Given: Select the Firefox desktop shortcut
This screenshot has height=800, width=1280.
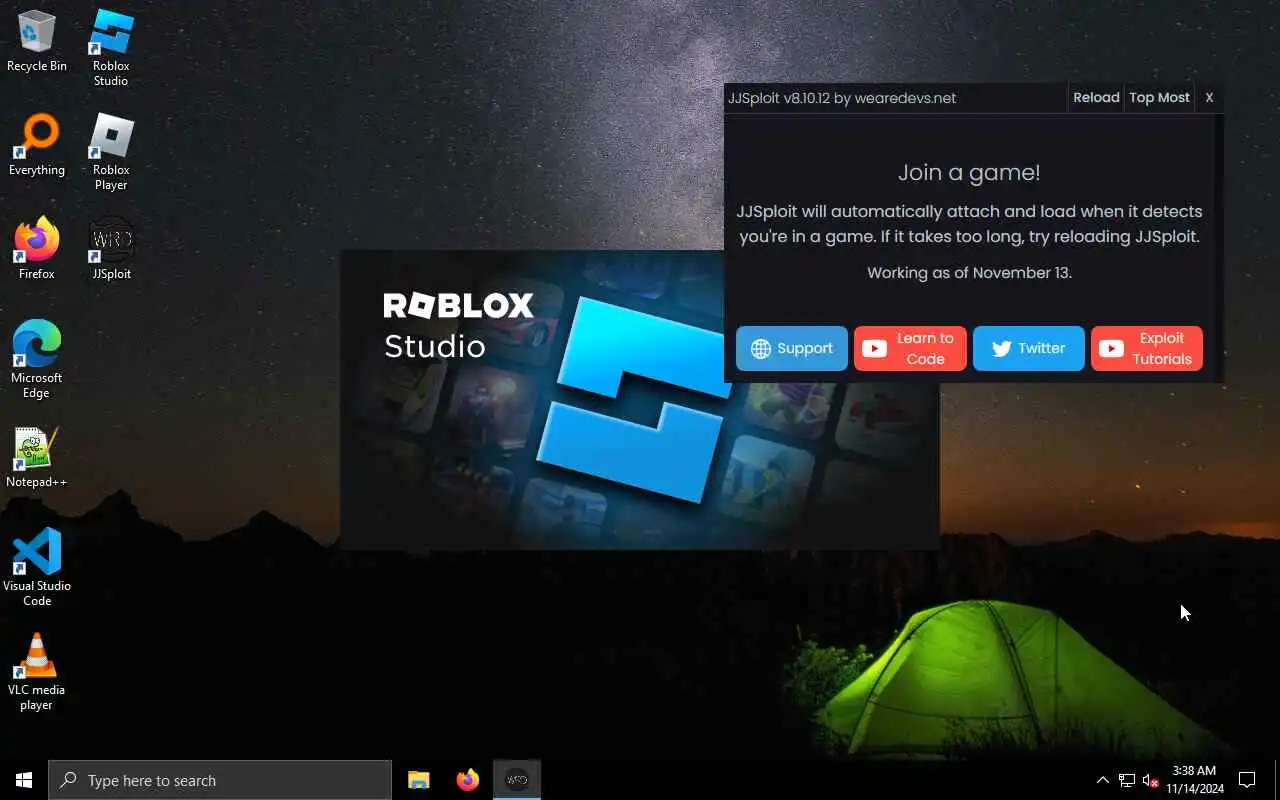Looking at the screenshot, I should tap(37, 249).
